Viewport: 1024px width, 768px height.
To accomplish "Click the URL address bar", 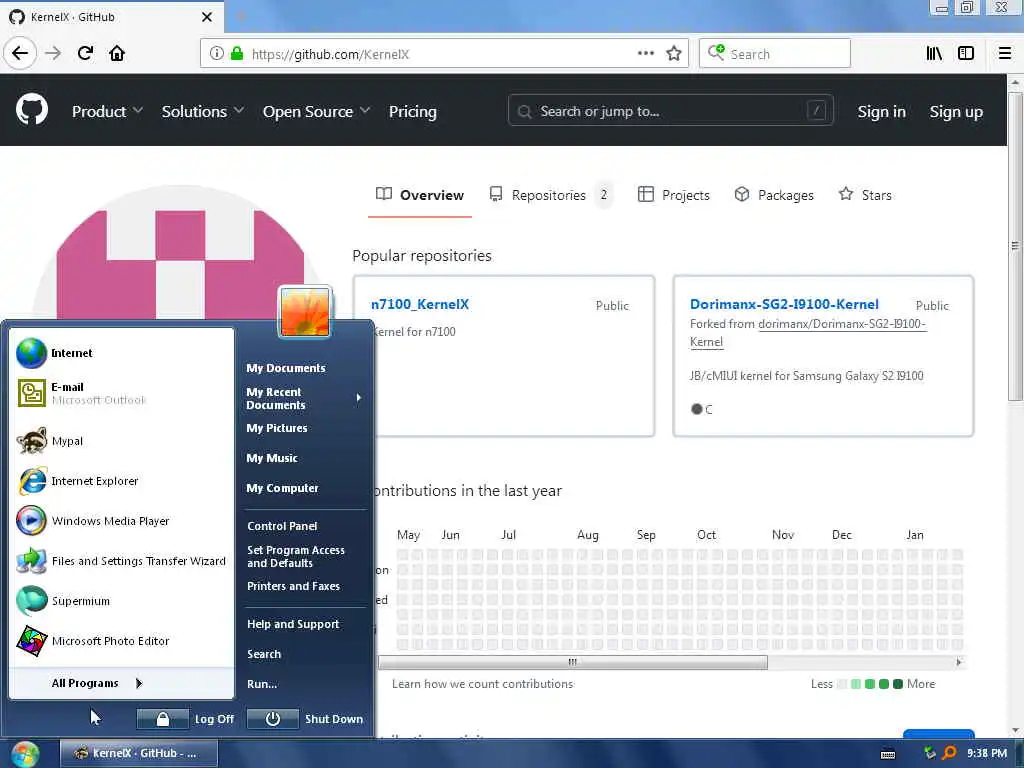I will pyautogui.click(x=444, y=54).
